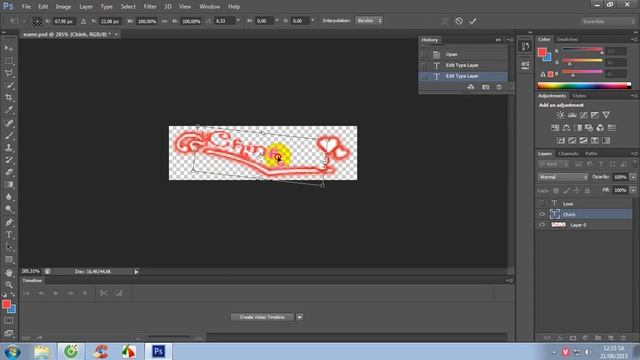
Task: Open the Filter menu
Action: 150,7
